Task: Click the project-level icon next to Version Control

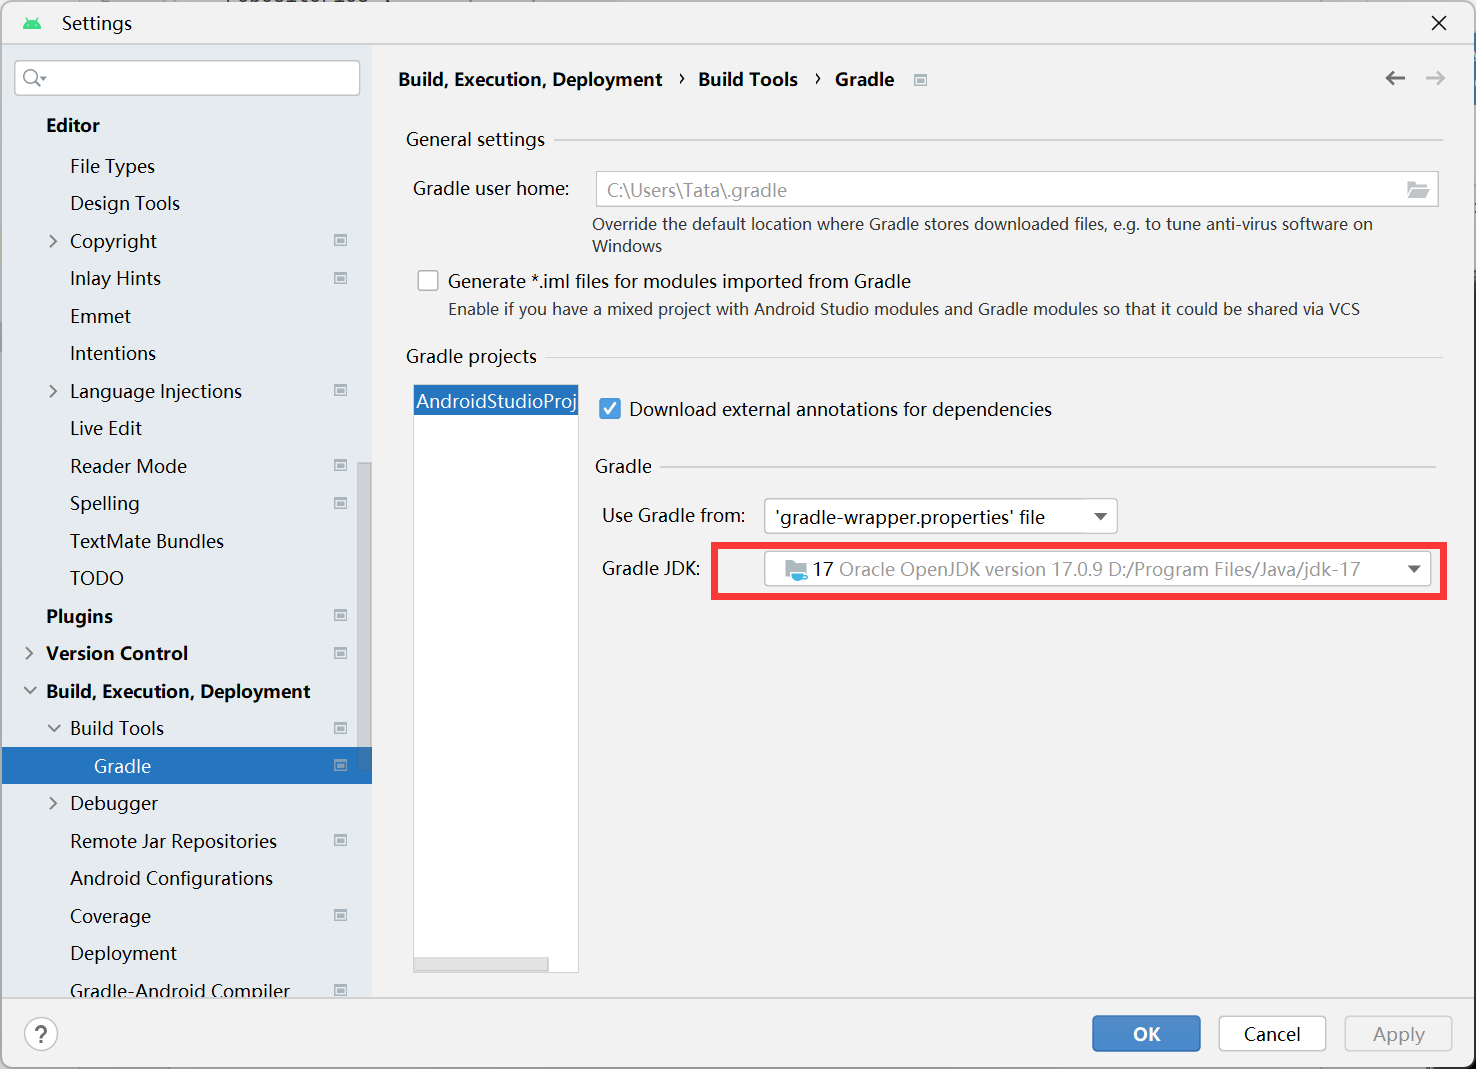Action: click(x=340, y=653)
